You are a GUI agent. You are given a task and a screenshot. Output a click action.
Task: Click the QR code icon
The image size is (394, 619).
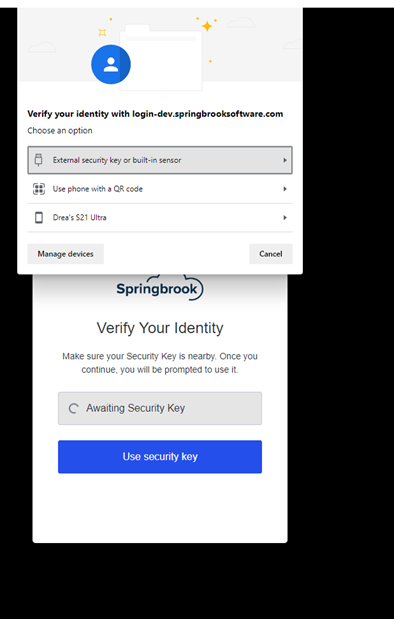pos(39,189)
